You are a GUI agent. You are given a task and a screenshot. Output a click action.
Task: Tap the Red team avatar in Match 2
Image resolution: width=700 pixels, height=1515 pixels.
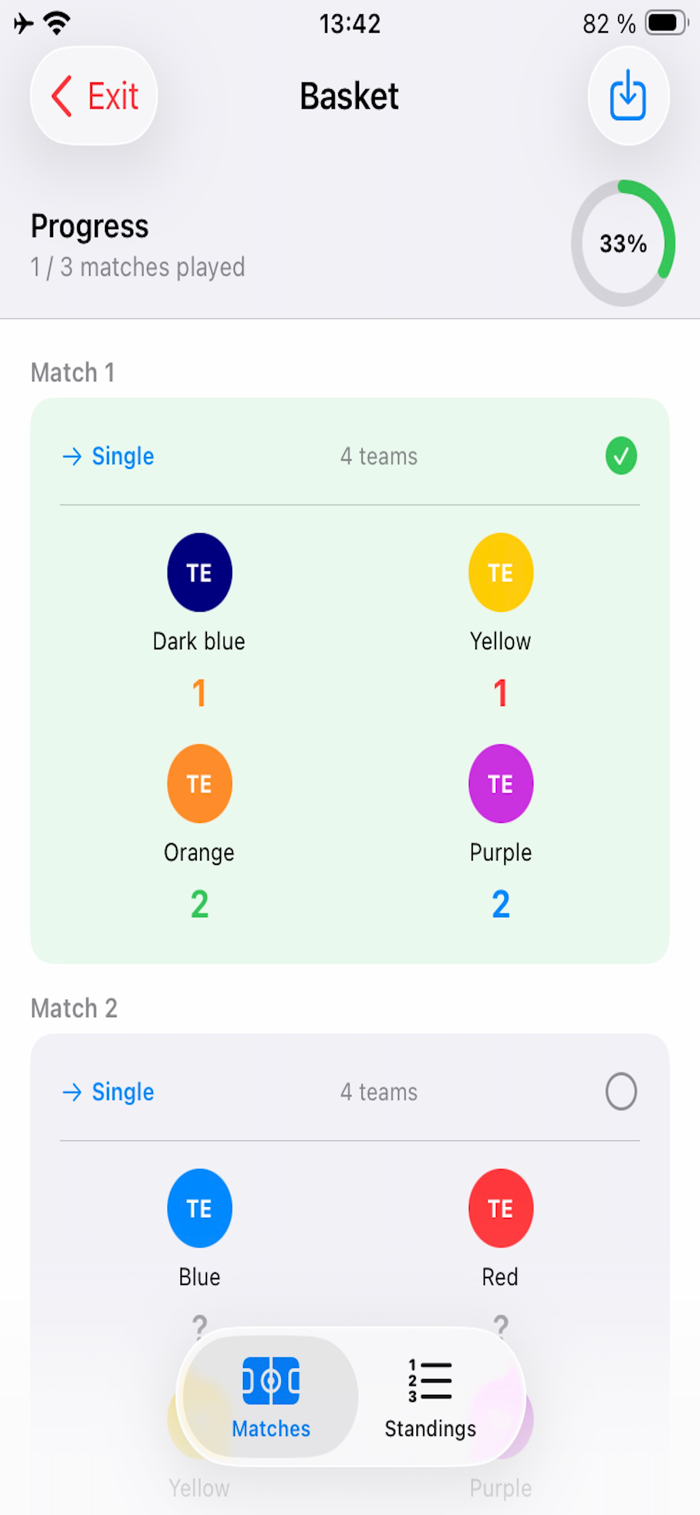click(x=501, y=1208)
